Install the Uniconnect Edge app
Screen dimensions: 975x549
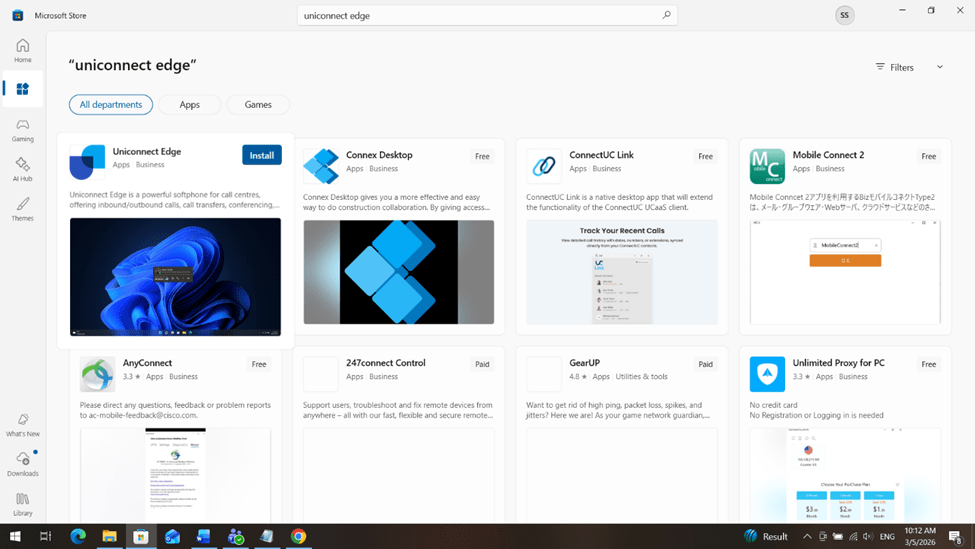click(x=262, y=155)
